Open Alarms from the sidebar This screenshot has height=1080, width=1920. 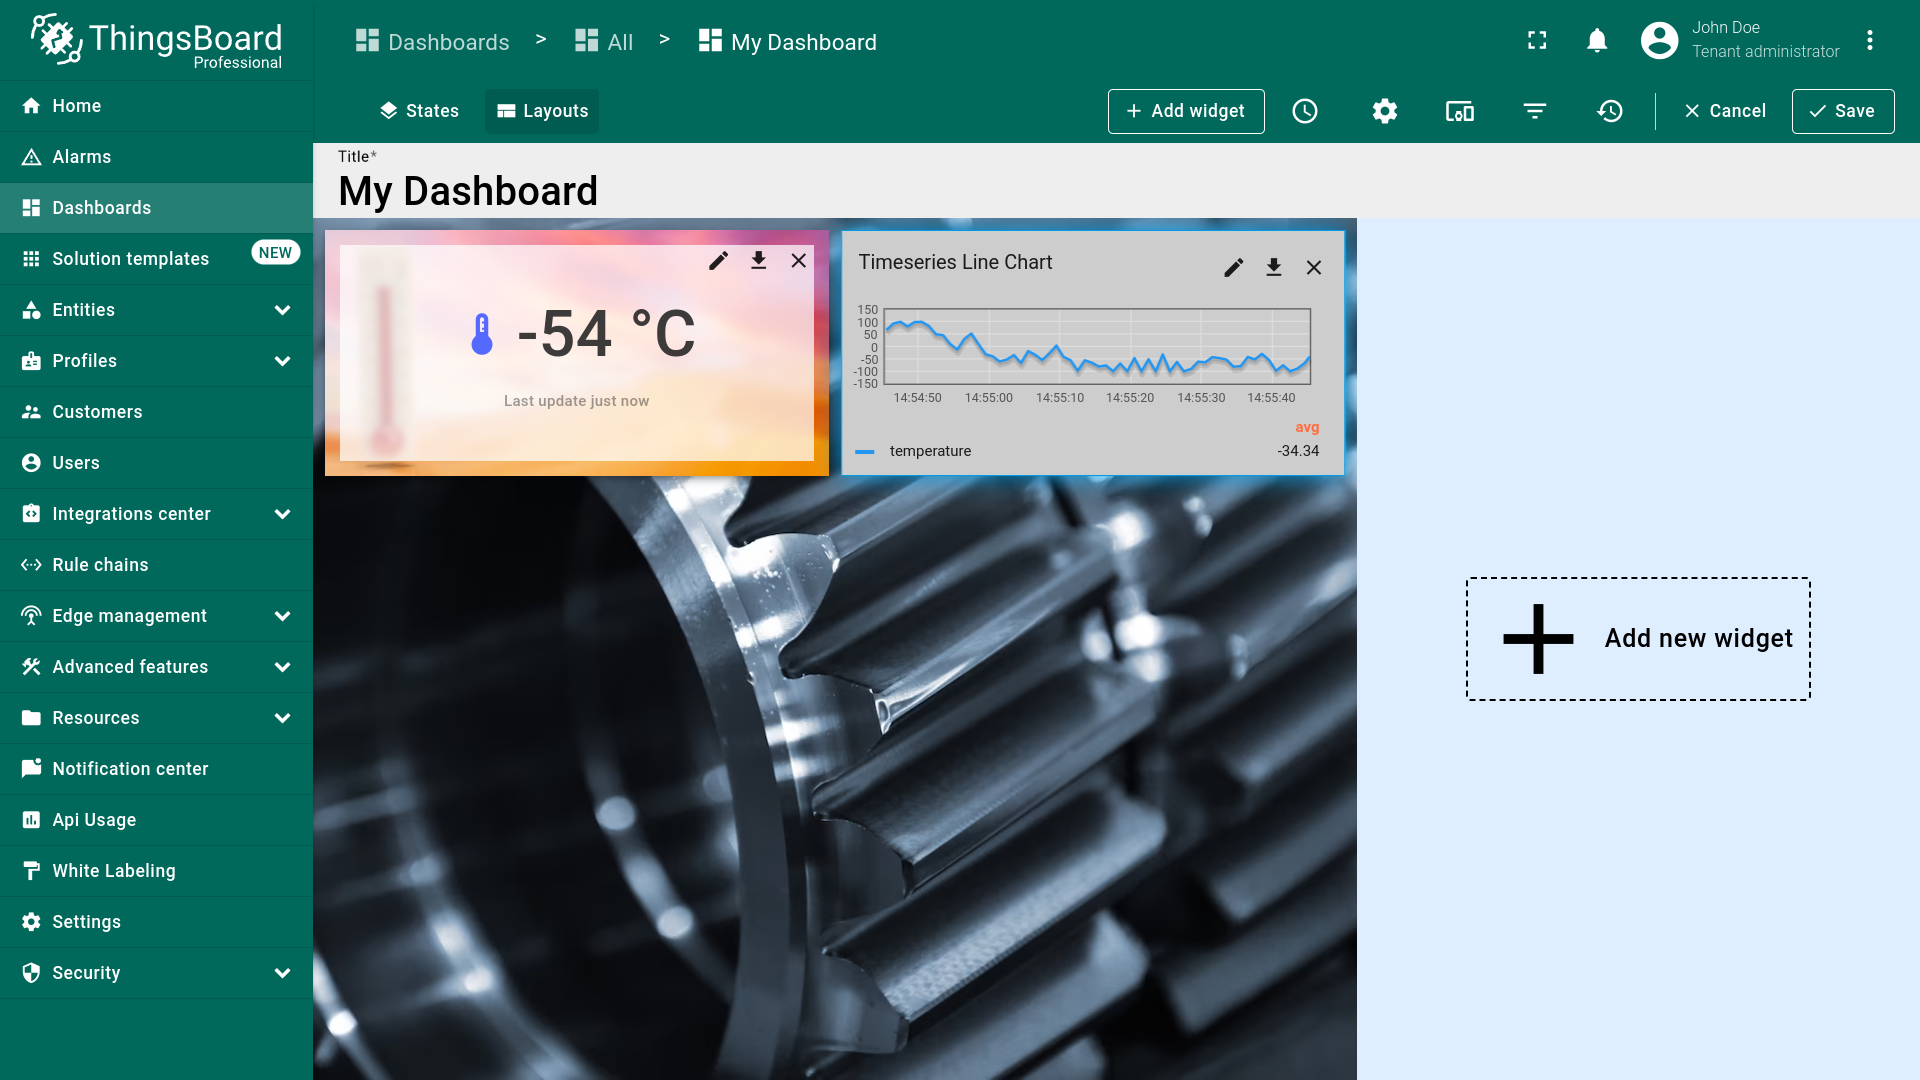click(156, 157)
